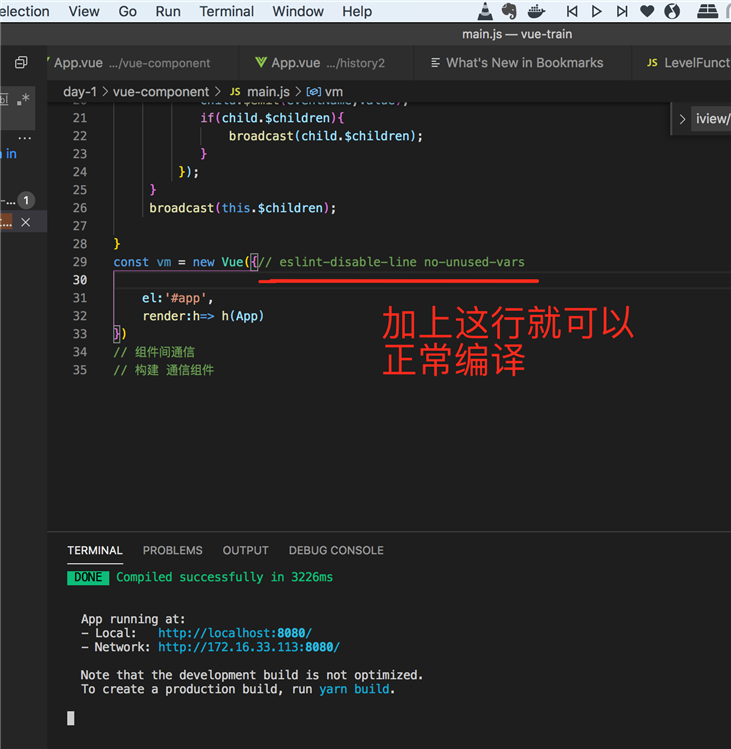Open the View menu

click(x=84, y=11)
